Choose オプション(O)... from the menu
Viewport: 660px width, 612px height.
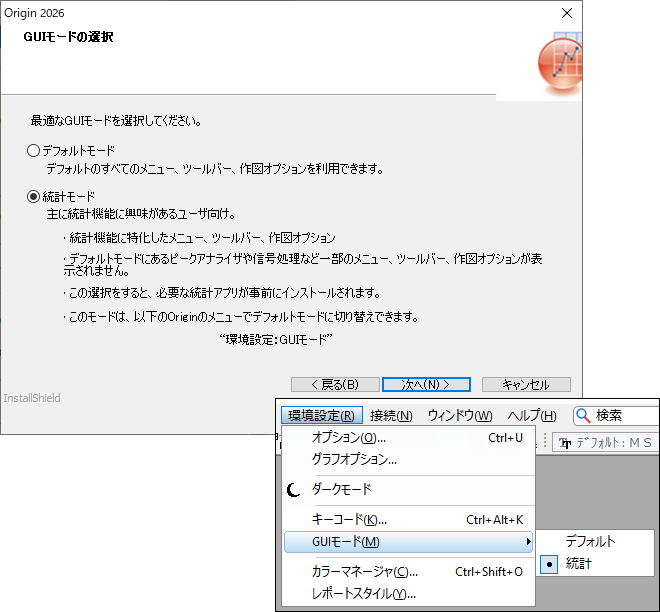(348, 438)
